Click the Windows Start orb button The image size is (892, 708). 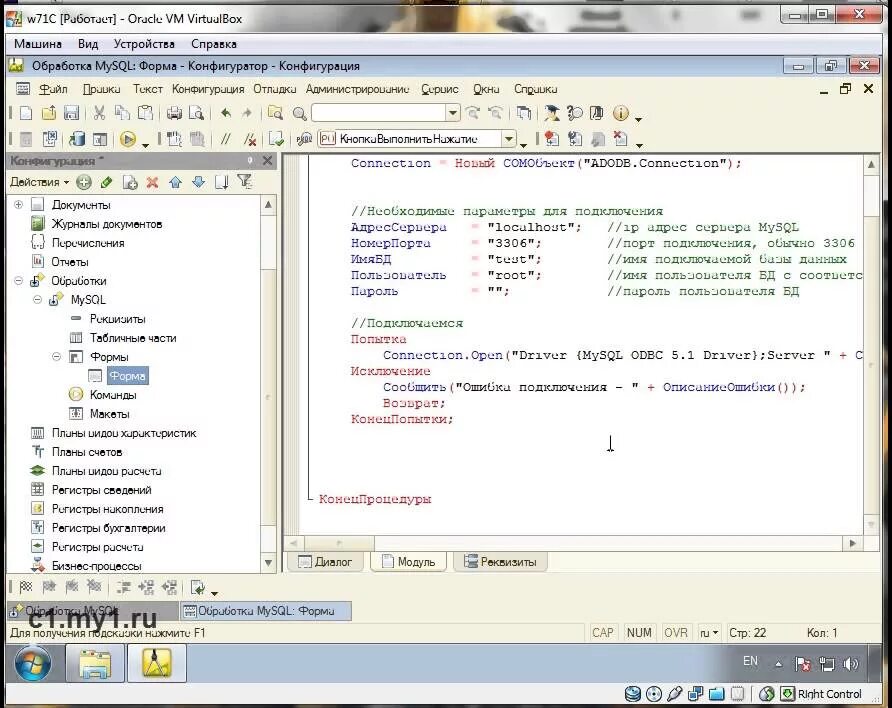pos(32,663)
